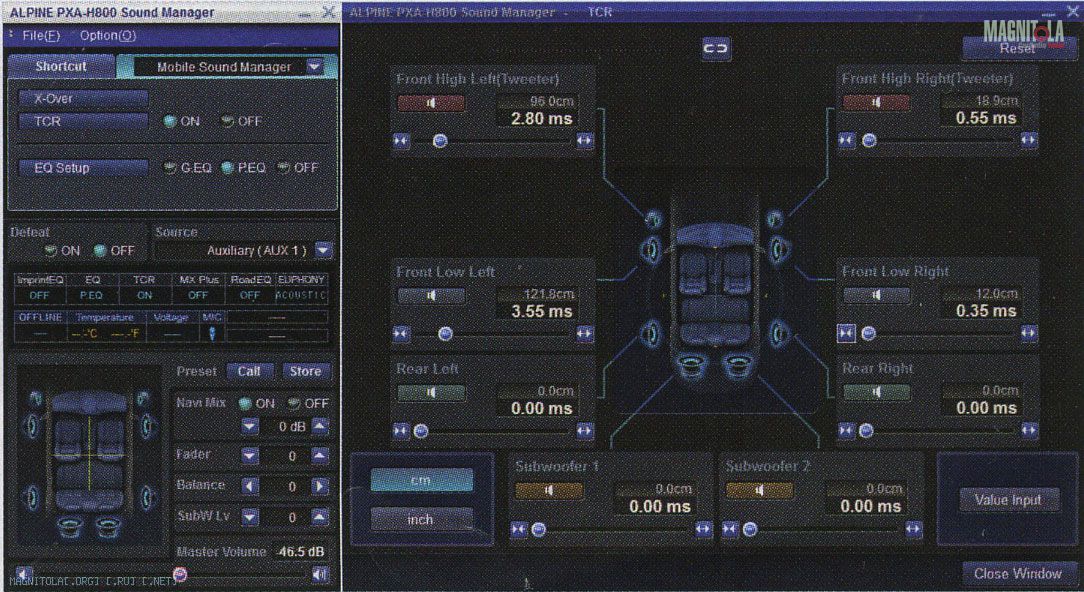This screenshot has height=592, width=1084.
Task: Mute the Rear Right speaker
Action: pos(877,393)
